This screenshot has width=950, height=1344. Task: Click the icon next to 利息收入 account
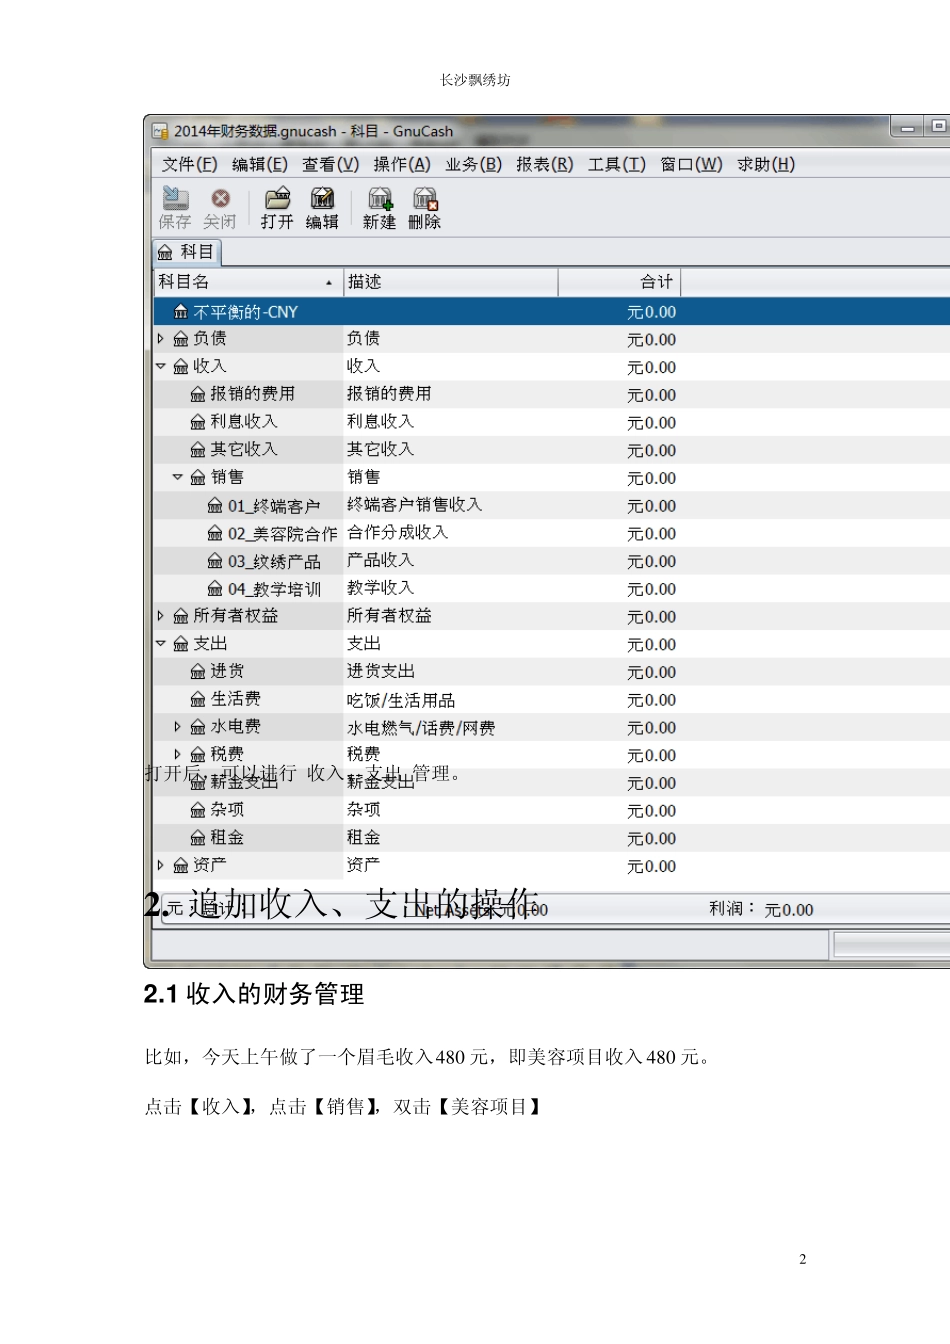[x=198, y=422]
